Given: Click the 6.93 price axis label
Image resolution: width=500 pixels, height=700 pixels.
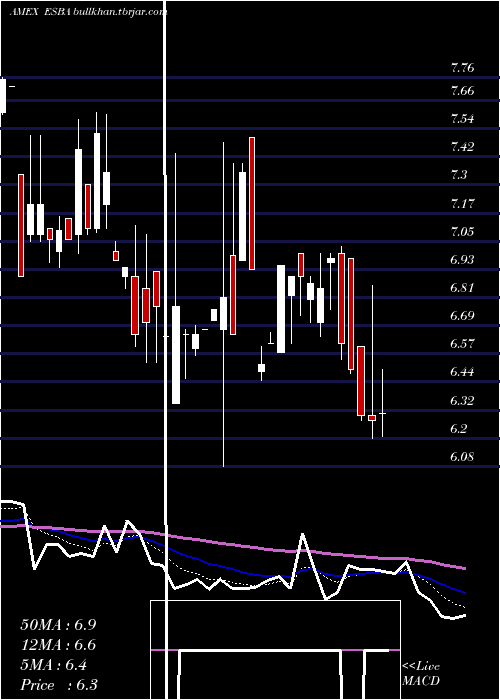Looking at the screenshot, I should click(462, 260).
